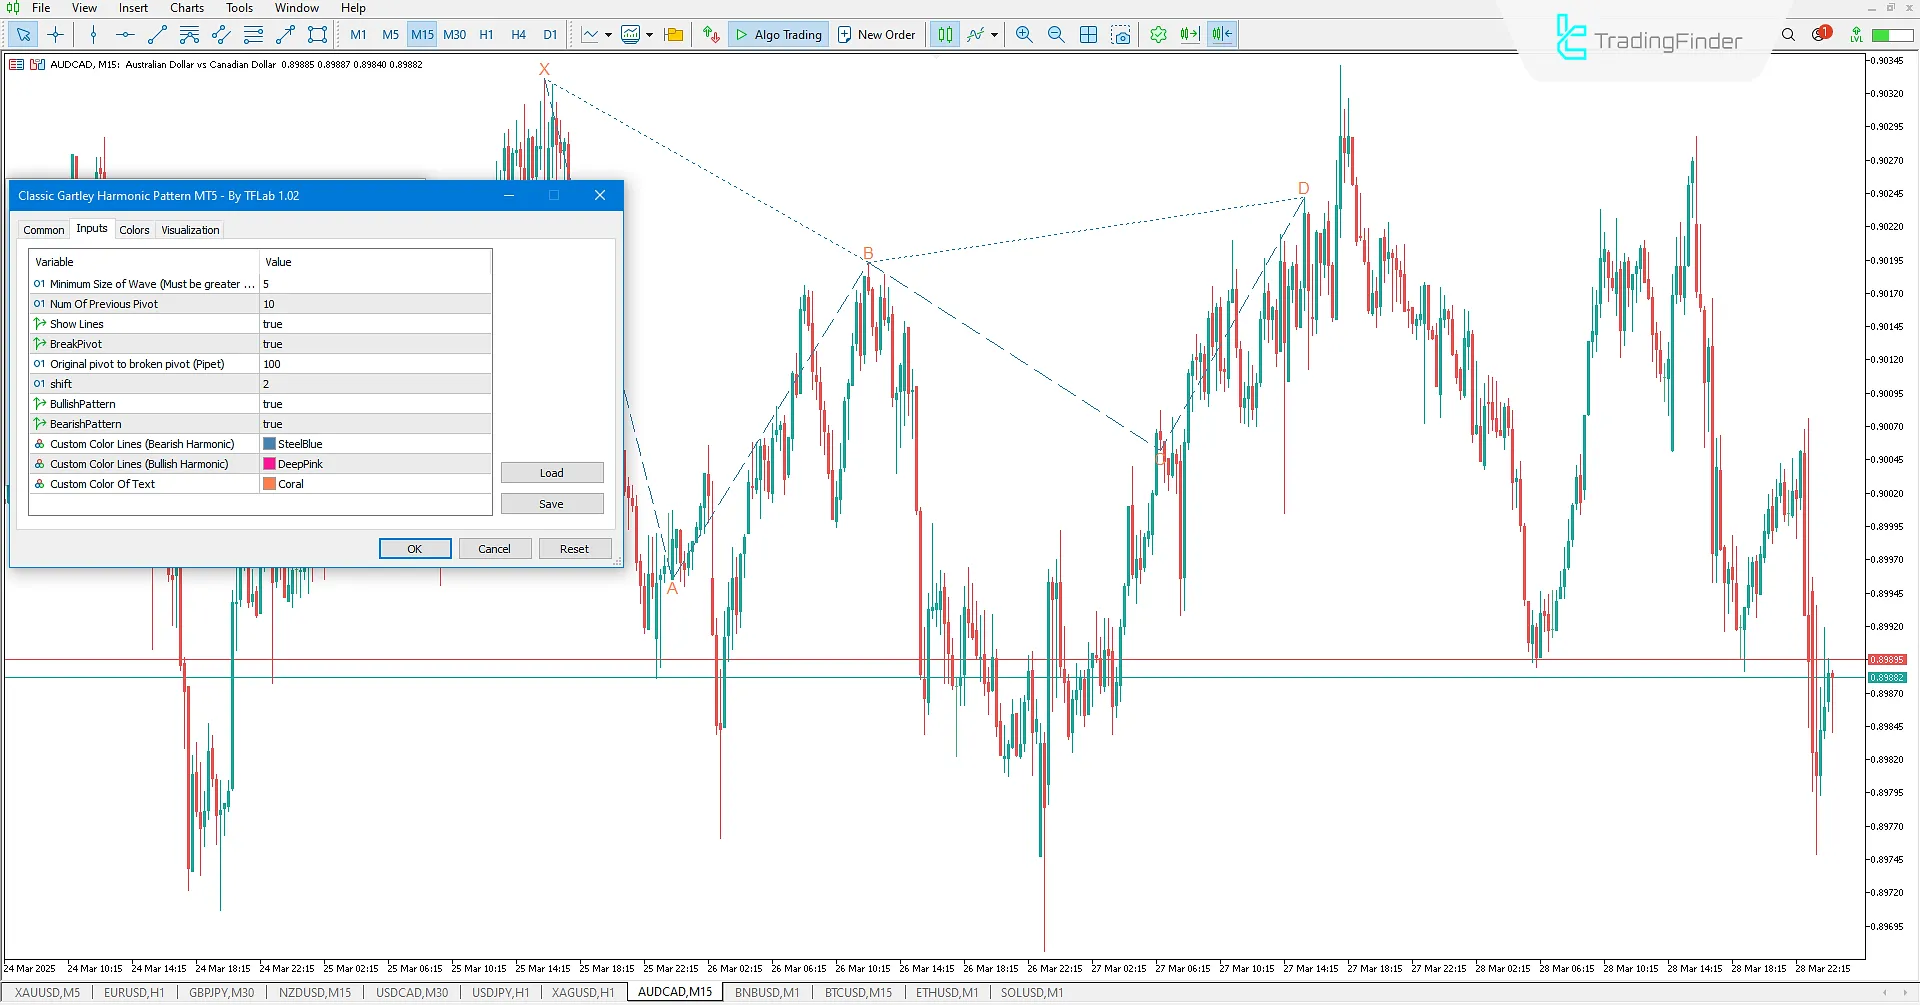Select the Horizontal Line tool
This screenshot has width=1920, height=1005.
124,34
